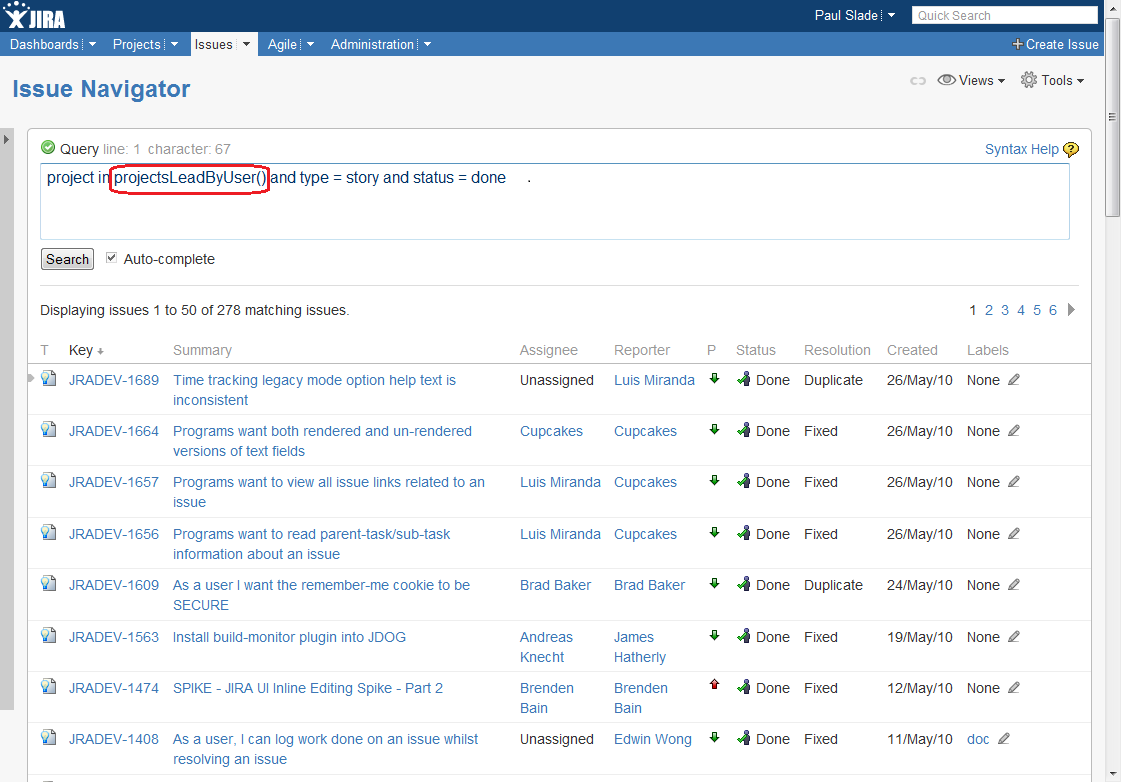Click the green query valid checkmark icon
Viewport: 1121px width, 782px height.
(x=48, y=147)
